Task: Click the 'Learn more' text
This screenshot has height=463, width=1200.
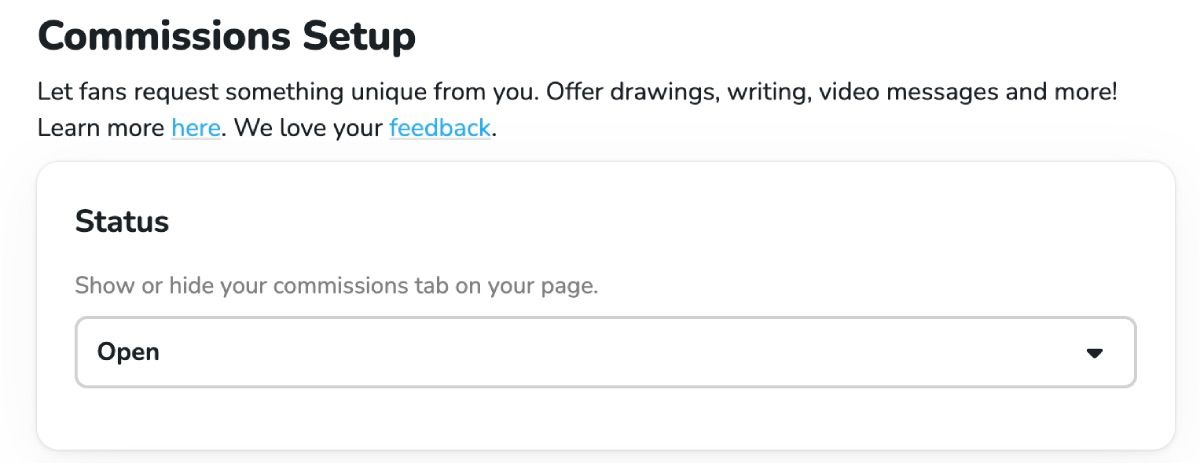Action: point(100,128)
